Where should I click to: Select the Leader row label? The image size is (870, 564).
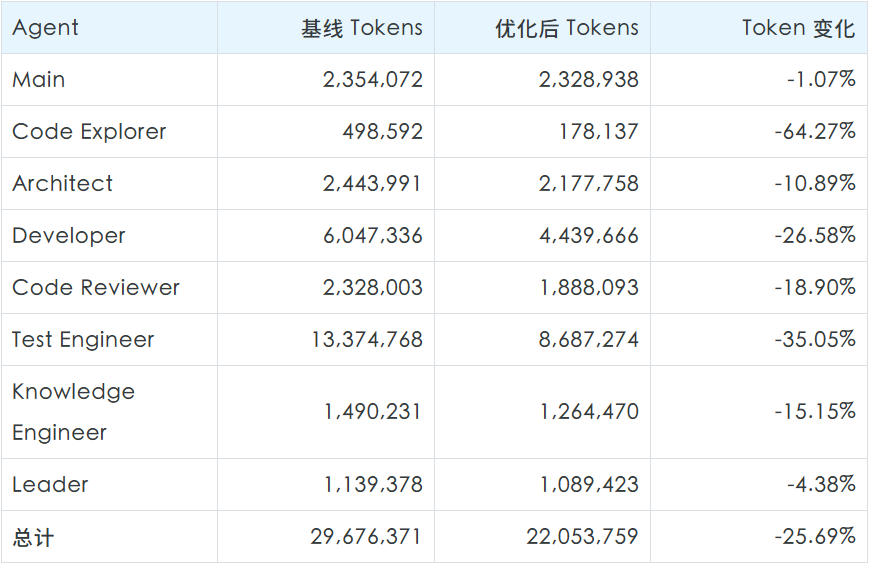click(50, 485)
